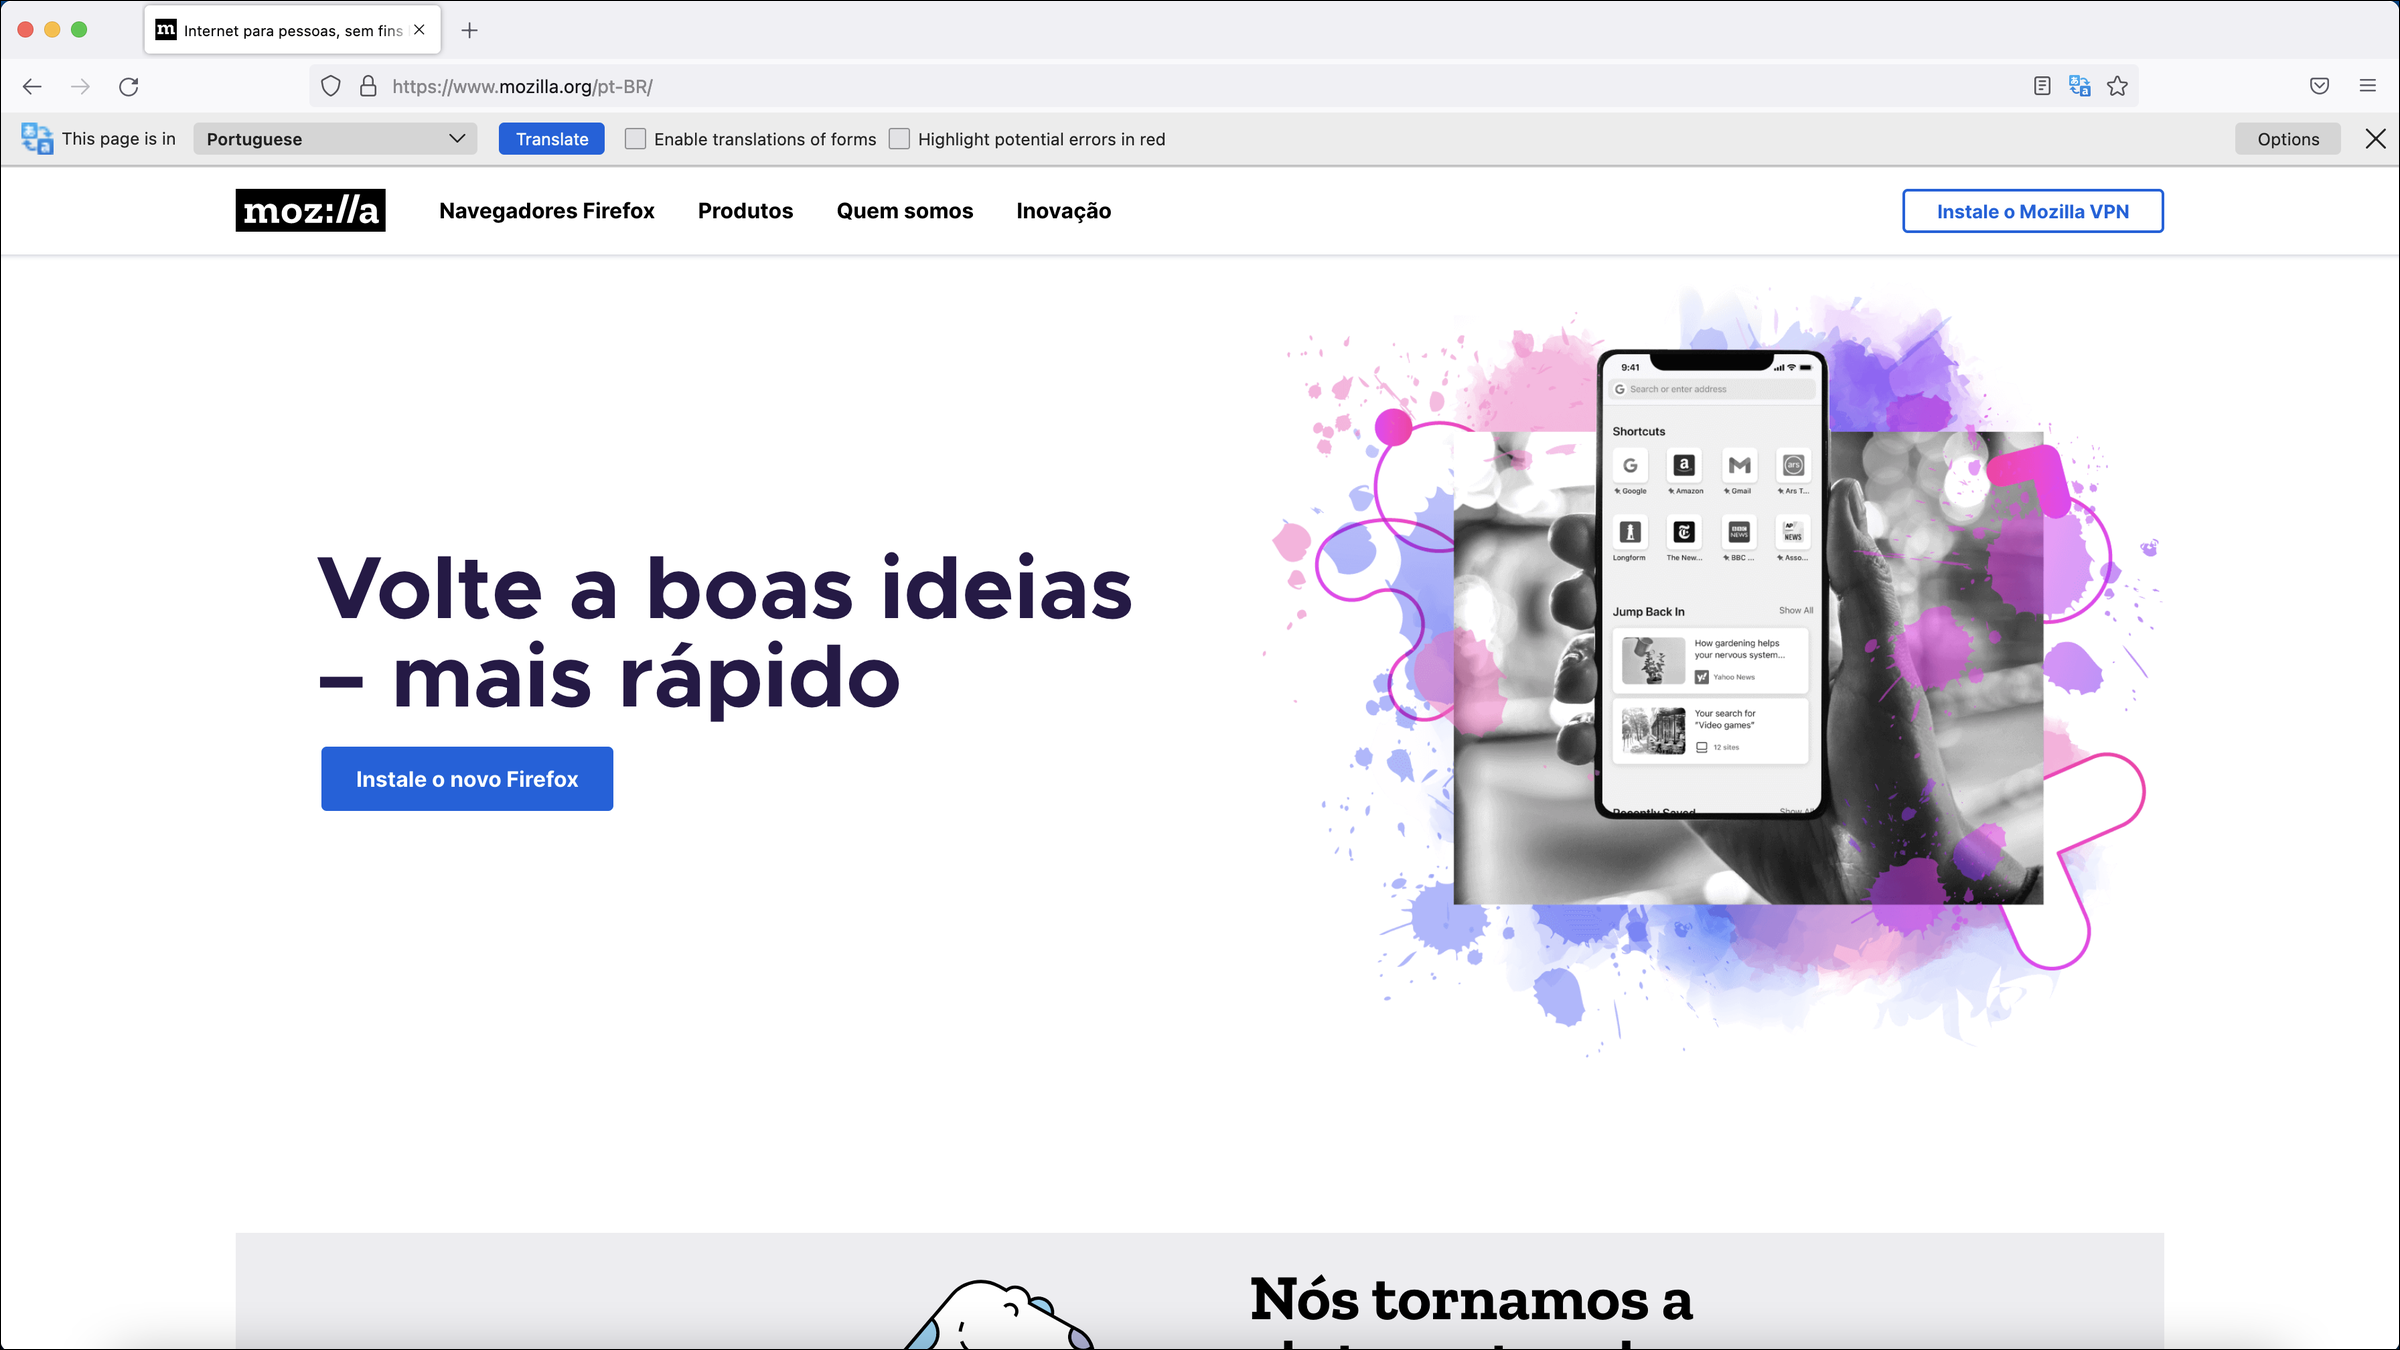Image resolution: width=2400 pixels, height=1350 pixels.
Task: Open translation Options menu
Action: pyautogui.click(x=2288, y=139)
